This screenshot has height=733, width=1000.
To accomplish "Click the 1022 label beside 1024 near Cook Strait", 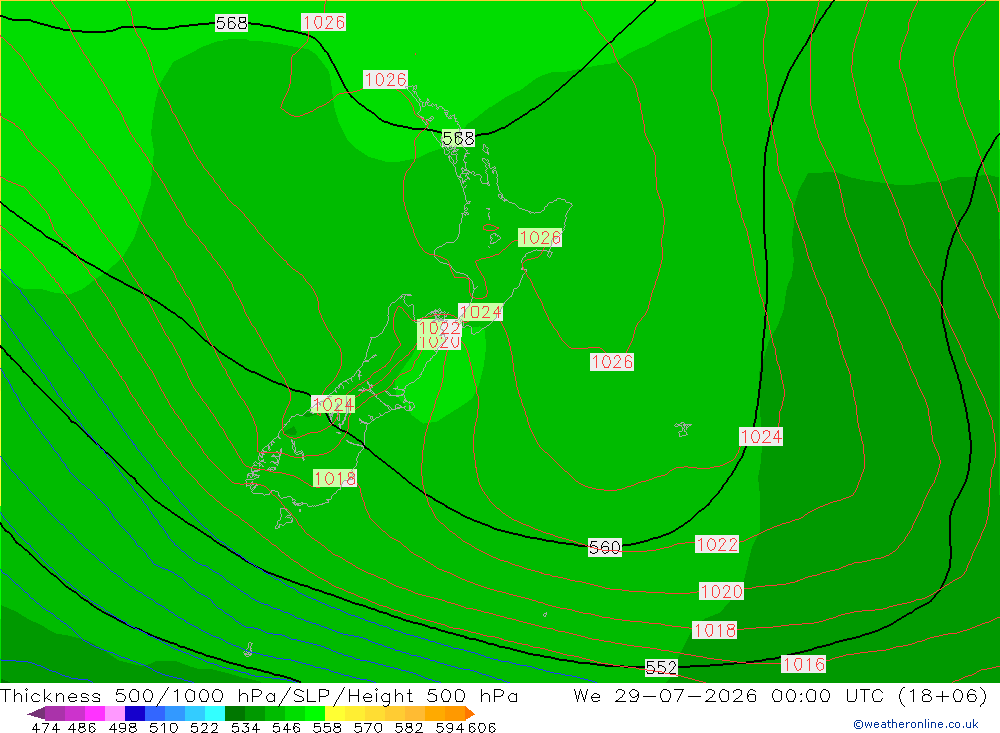I will [439, 328].
